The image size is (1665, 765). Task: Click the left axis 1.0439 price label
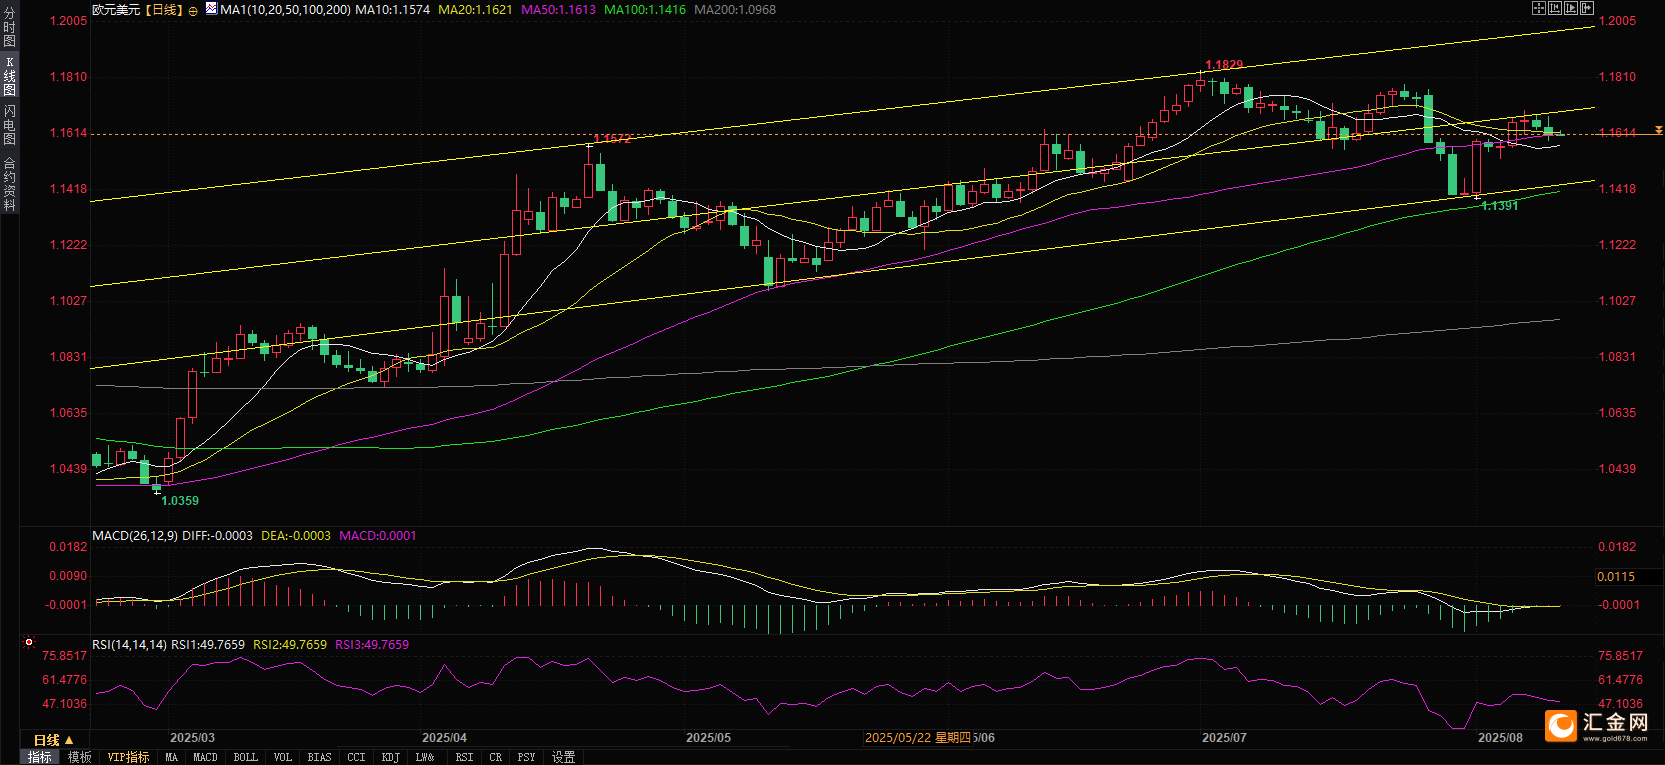(x=69, y=469)
